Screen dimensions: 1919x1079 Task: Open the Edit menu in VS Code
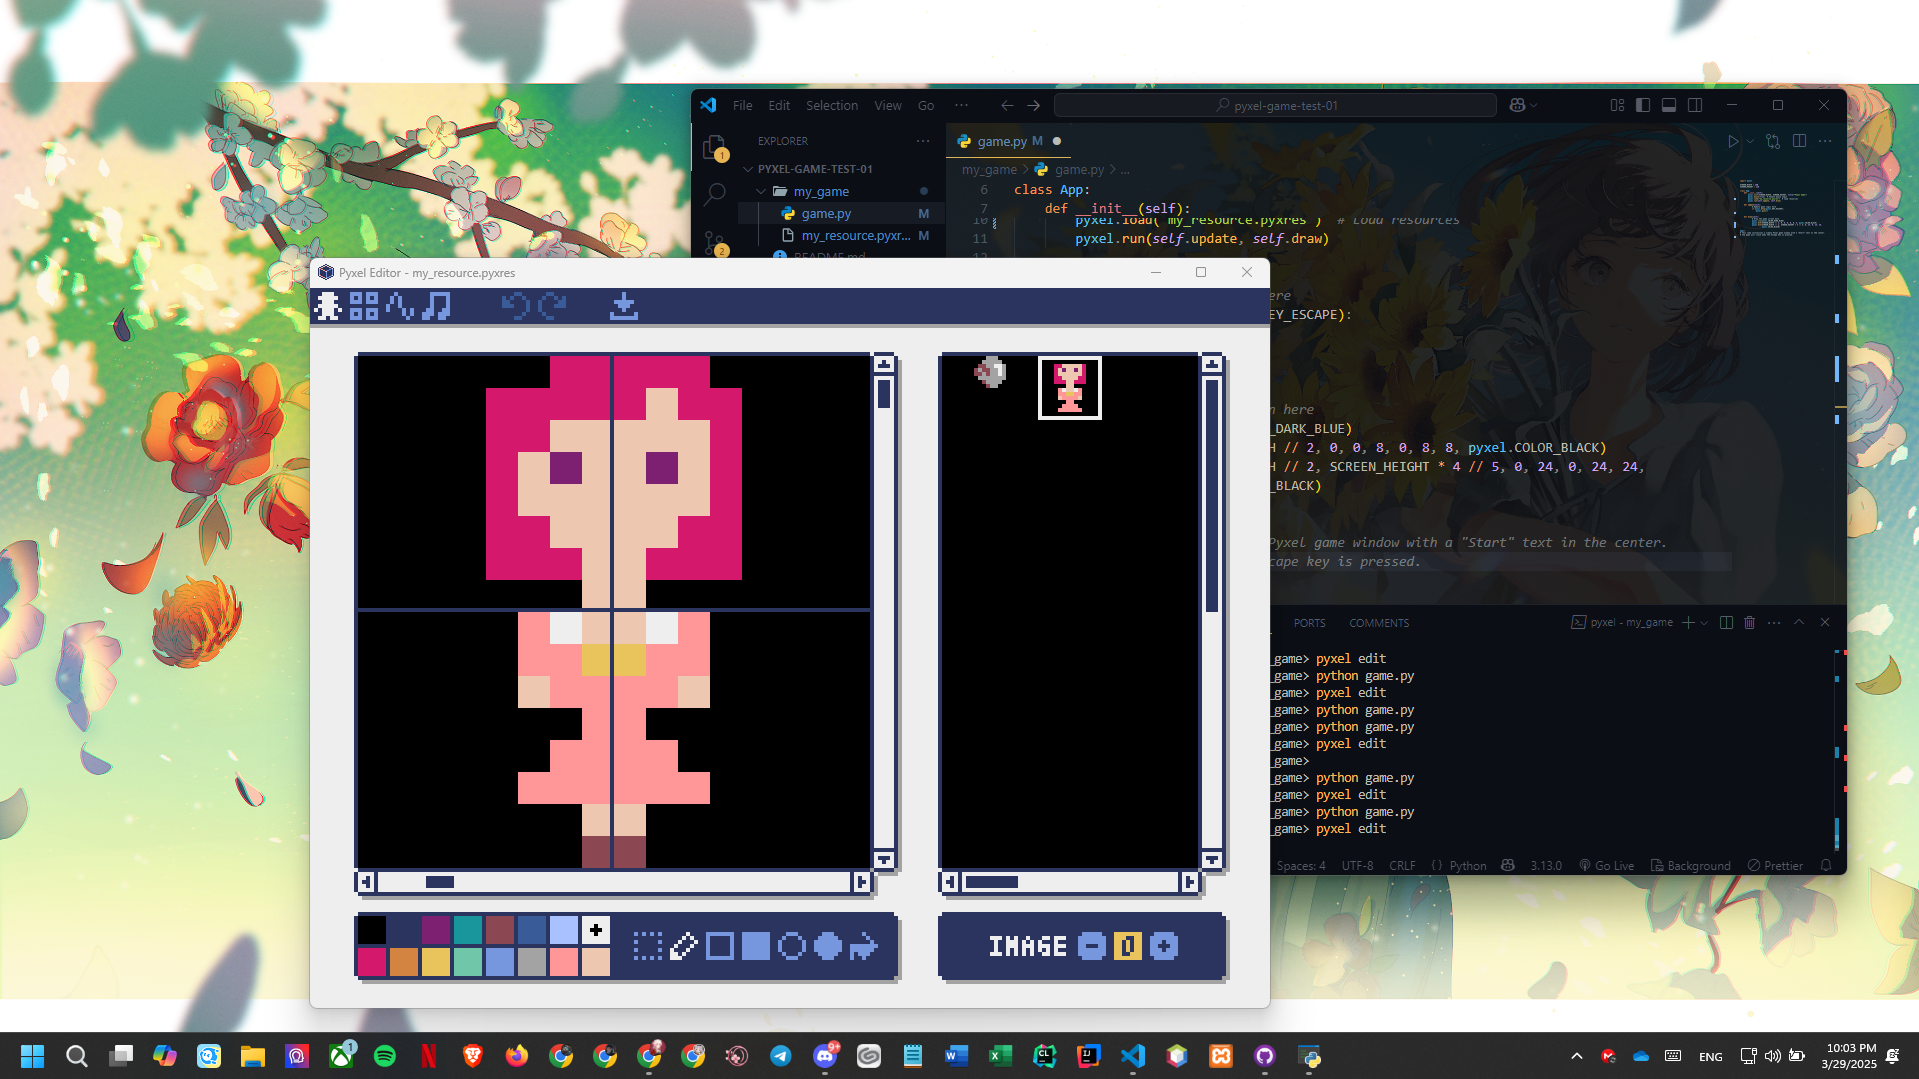click(x=779, y=105)
